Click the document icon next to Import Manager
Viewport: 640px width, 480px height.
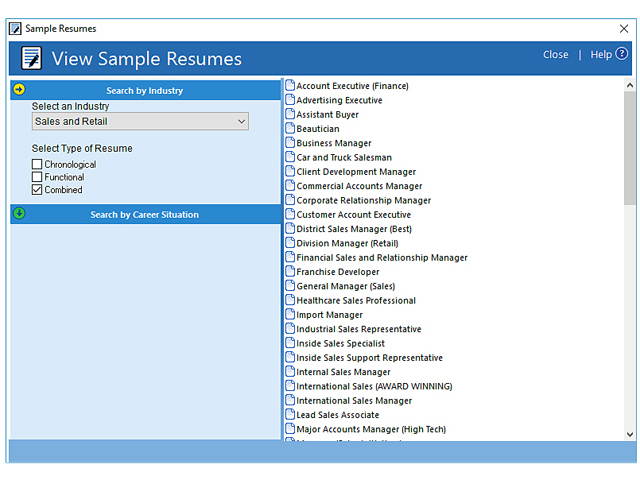pyautogui.click(x=290, y=314)
